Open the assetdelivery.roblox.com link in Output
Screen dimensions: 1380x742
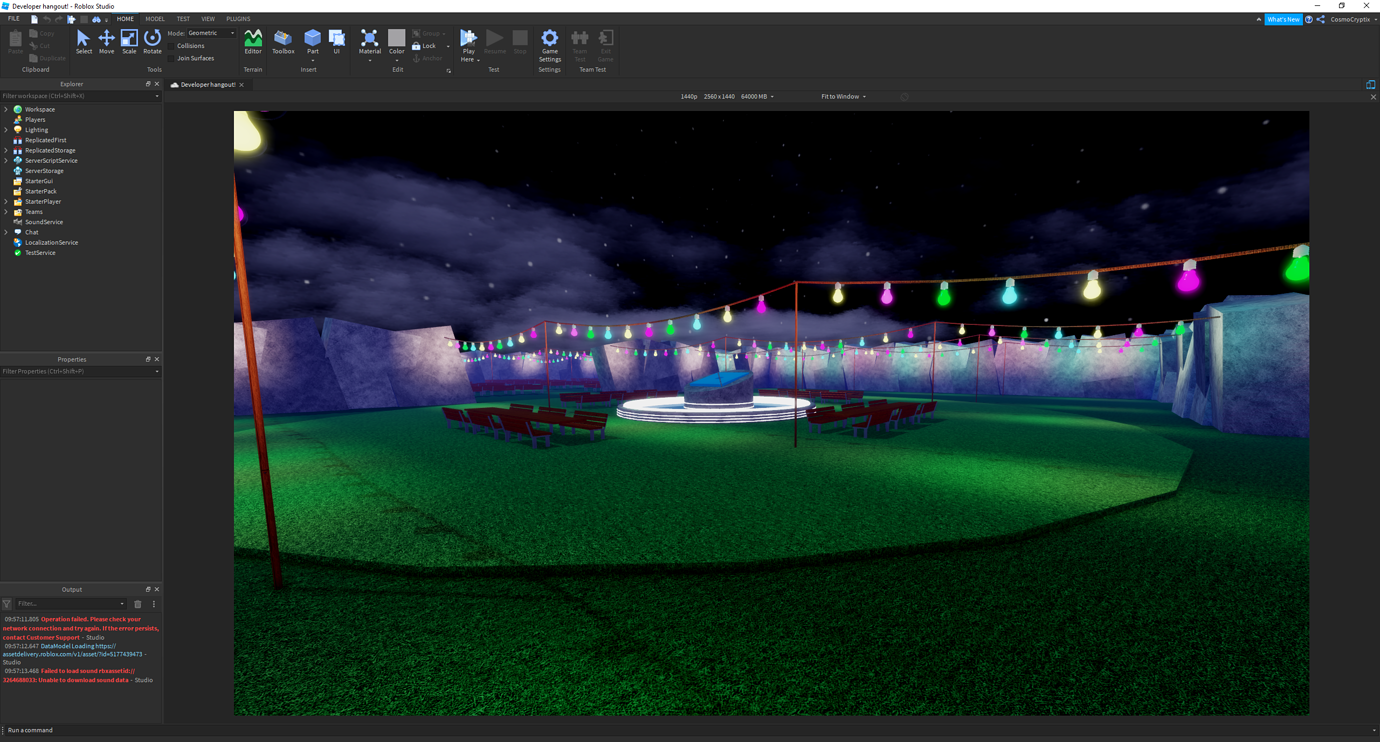72,654
